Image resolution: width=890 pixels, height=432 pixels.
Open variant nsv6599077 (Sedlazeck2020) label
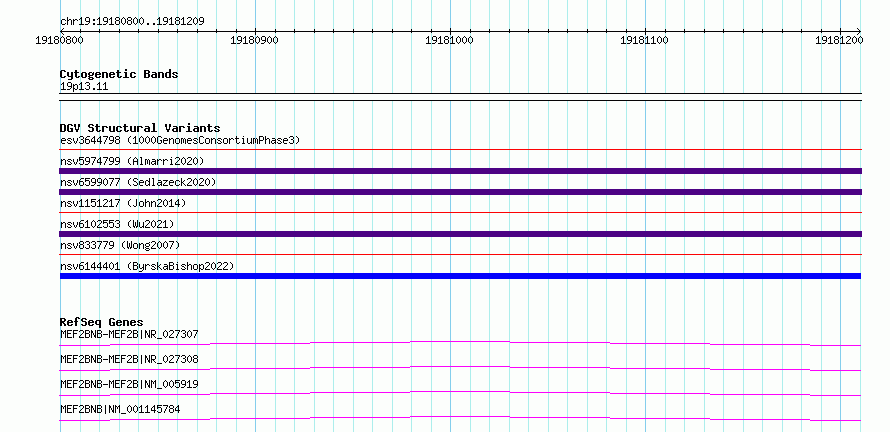tap(138, 182)
